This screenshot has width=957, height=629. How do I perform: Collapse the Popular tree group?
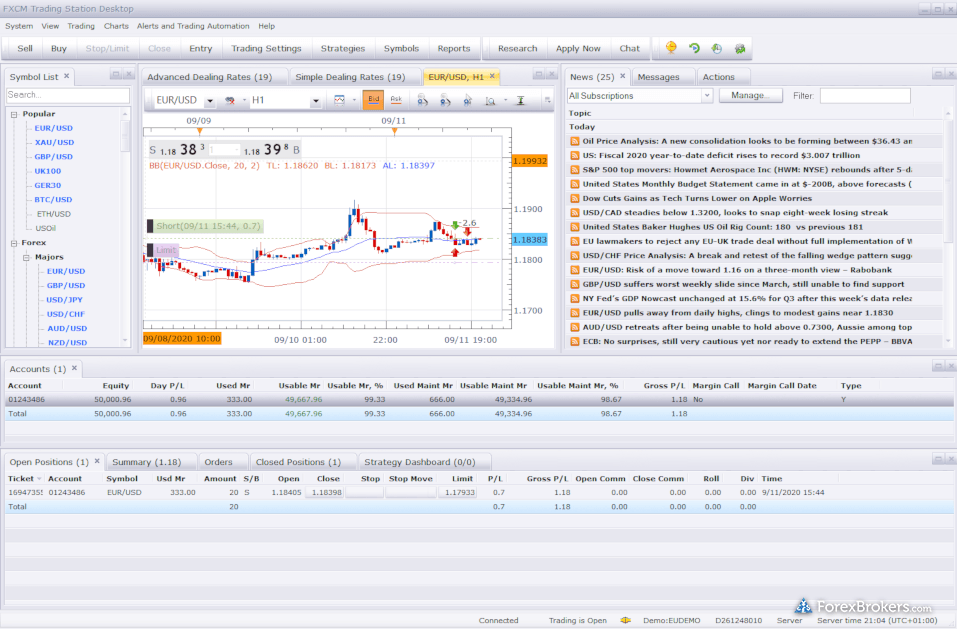pos(14,114)
